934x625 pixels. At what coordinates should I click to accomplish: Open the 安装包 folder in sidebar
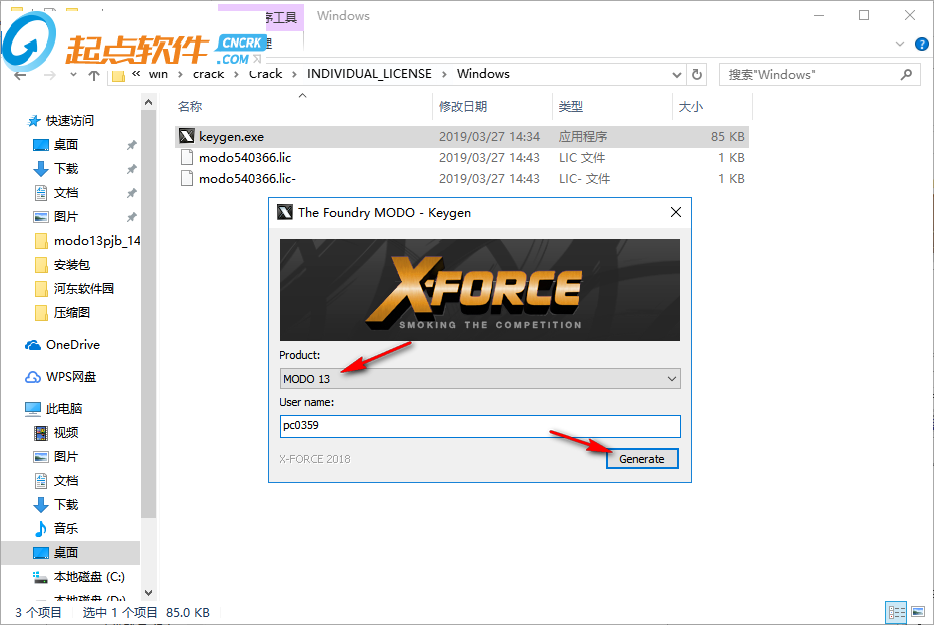71,265
